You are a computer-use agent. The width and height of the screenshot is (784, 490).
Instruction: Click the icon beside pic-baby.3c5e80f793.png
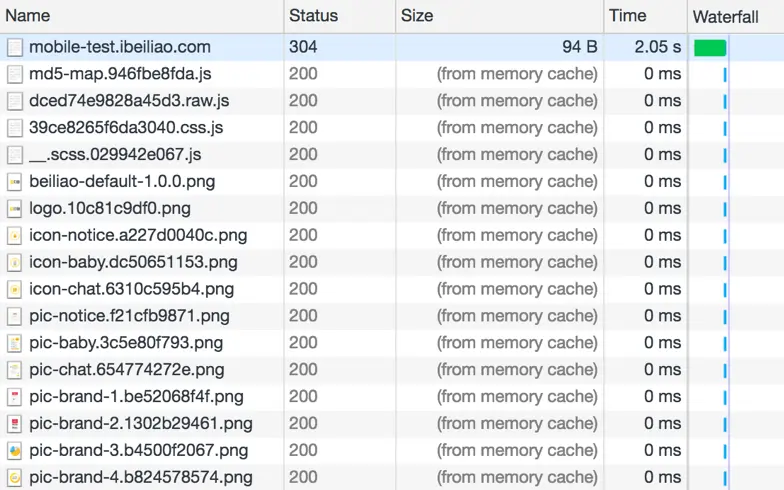14,343
